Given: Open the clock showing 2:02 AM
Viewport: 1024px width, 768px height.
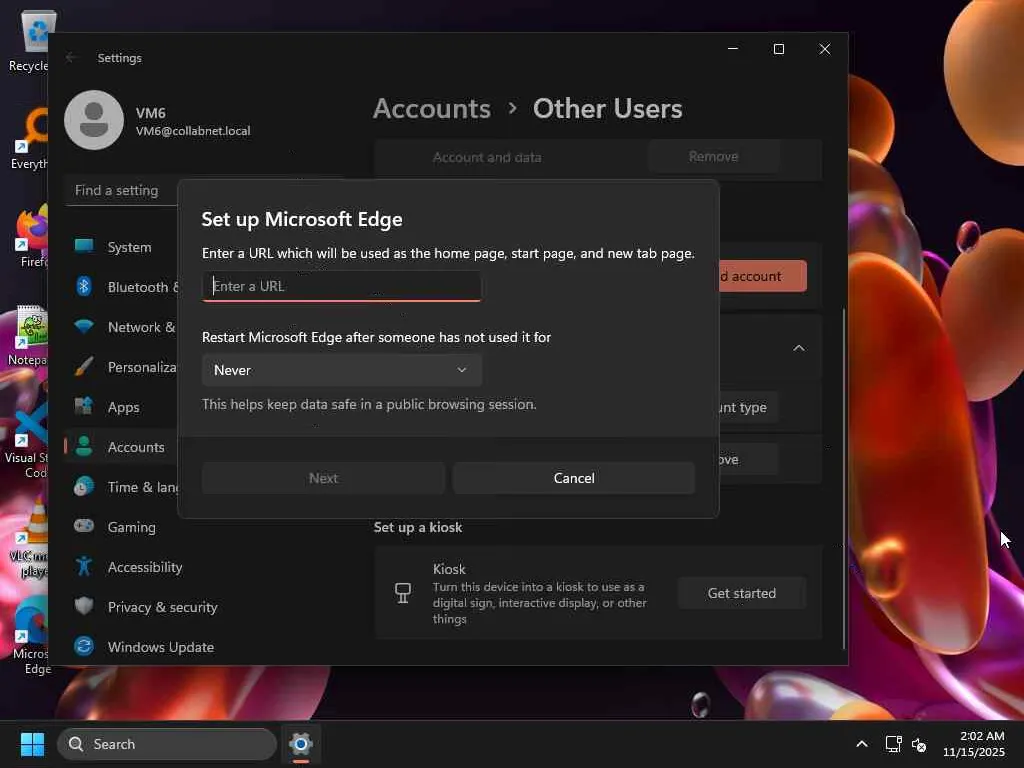Looking at the screenshot, I should [974, 744].
